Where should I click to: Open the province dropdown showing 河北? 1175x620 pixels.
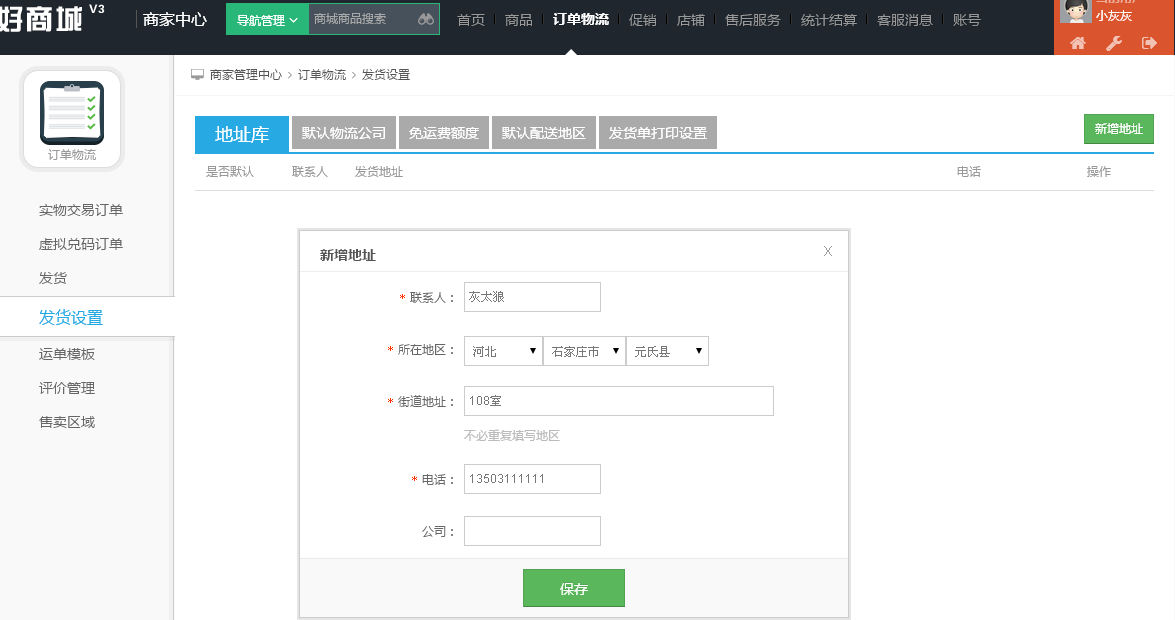click(504, 351)
